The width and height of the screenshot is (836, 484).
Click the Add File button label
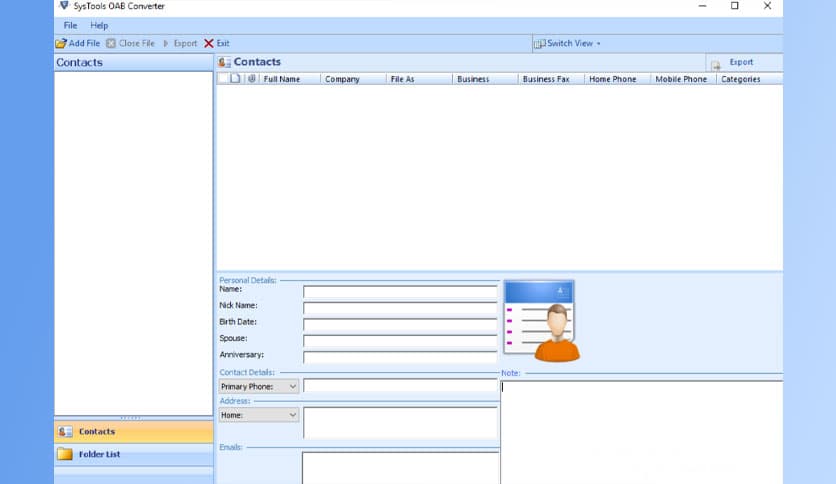pyautogui.click(x=84, y=43)
